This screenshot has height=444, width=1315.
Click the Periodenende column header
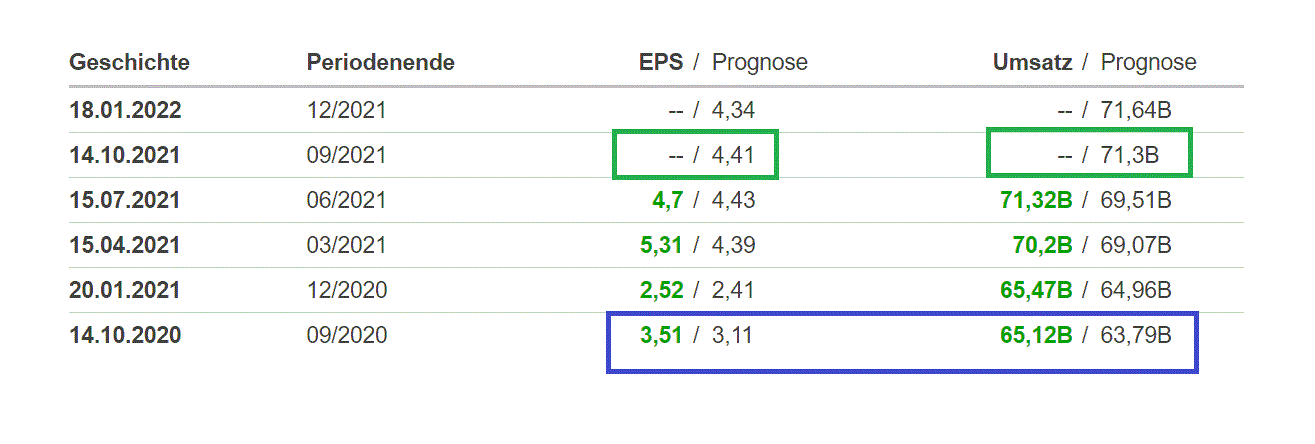(380, 63)
